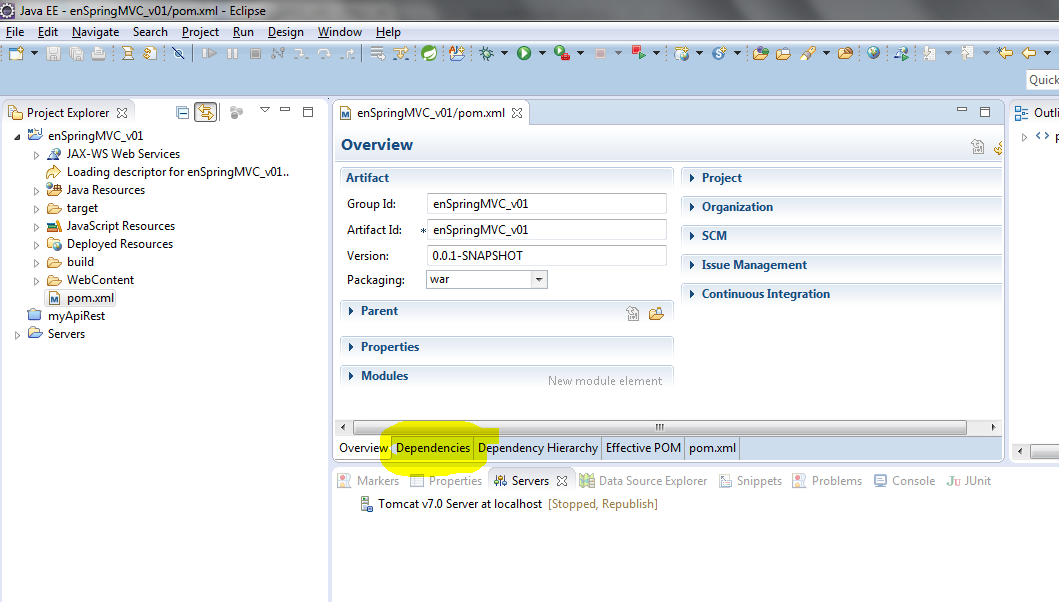The height and width of the screenshot is (602, 1059).
Task: Expand the Continuous Integration section
Action: point(692,294)
